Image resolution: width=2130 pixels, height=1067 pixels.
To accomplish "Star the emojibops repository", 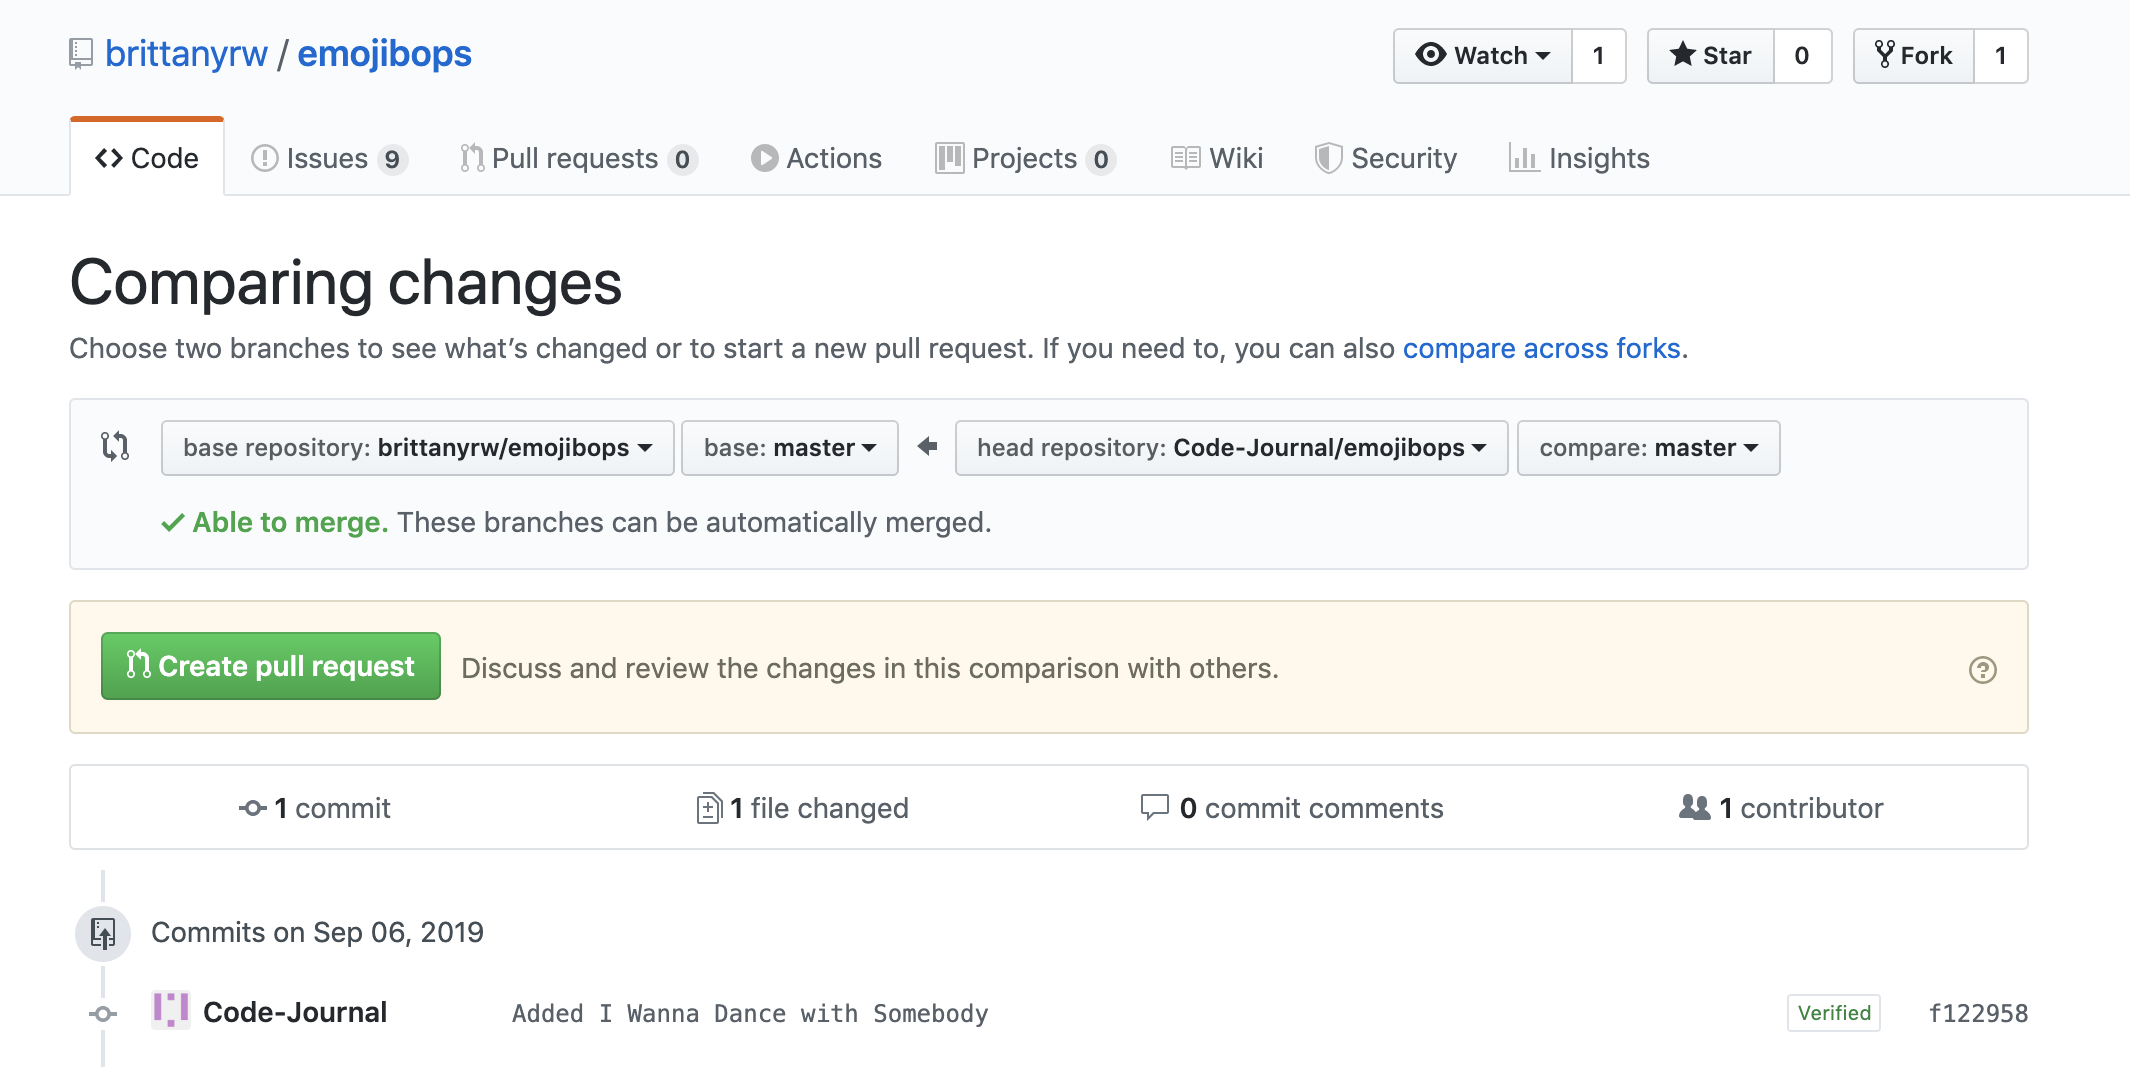I will (1711, 56).
